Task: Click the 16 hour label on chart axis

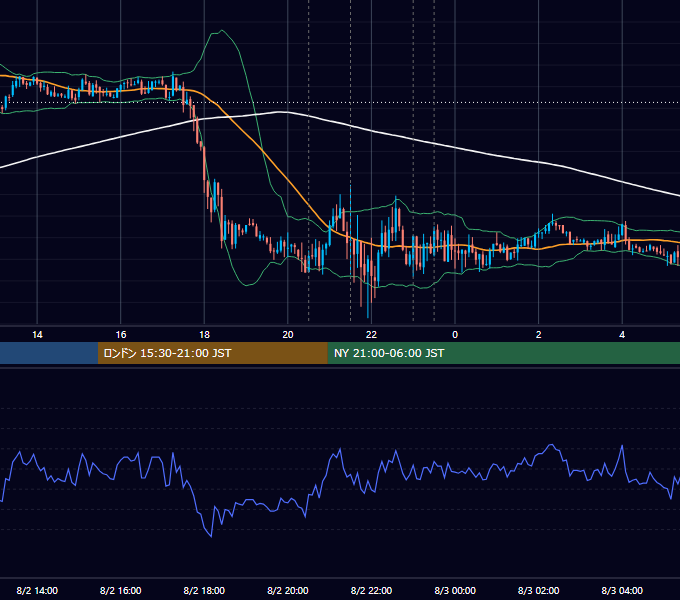Action: click(121, 335)
